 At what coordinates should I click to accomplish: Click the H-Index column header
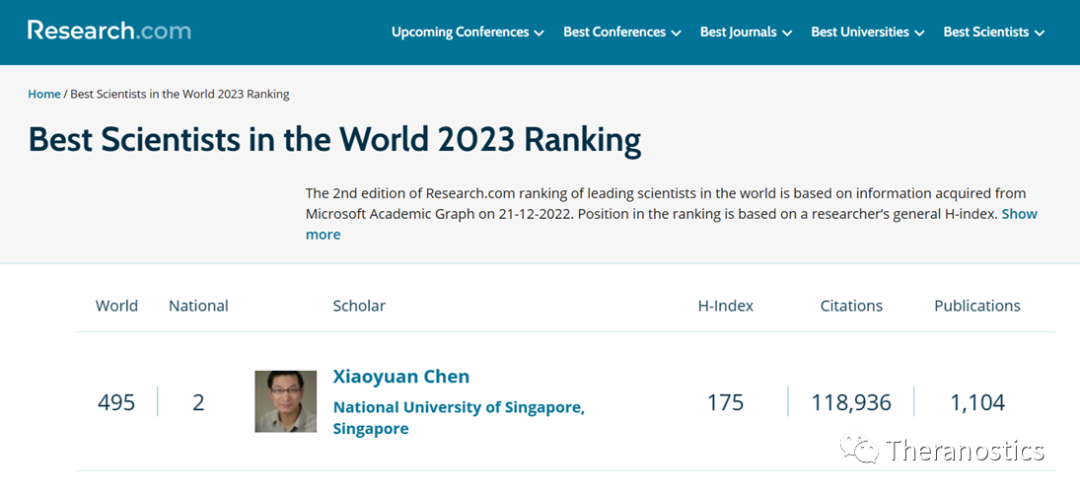coord(725,306)
